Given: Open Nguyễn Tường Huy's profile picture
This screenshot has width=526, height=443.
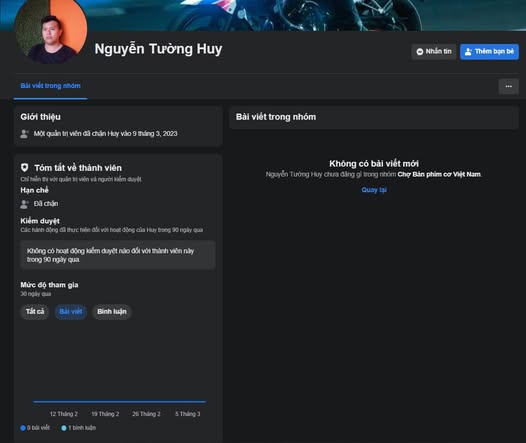Looking at the screenshot, I should point(51,30).
